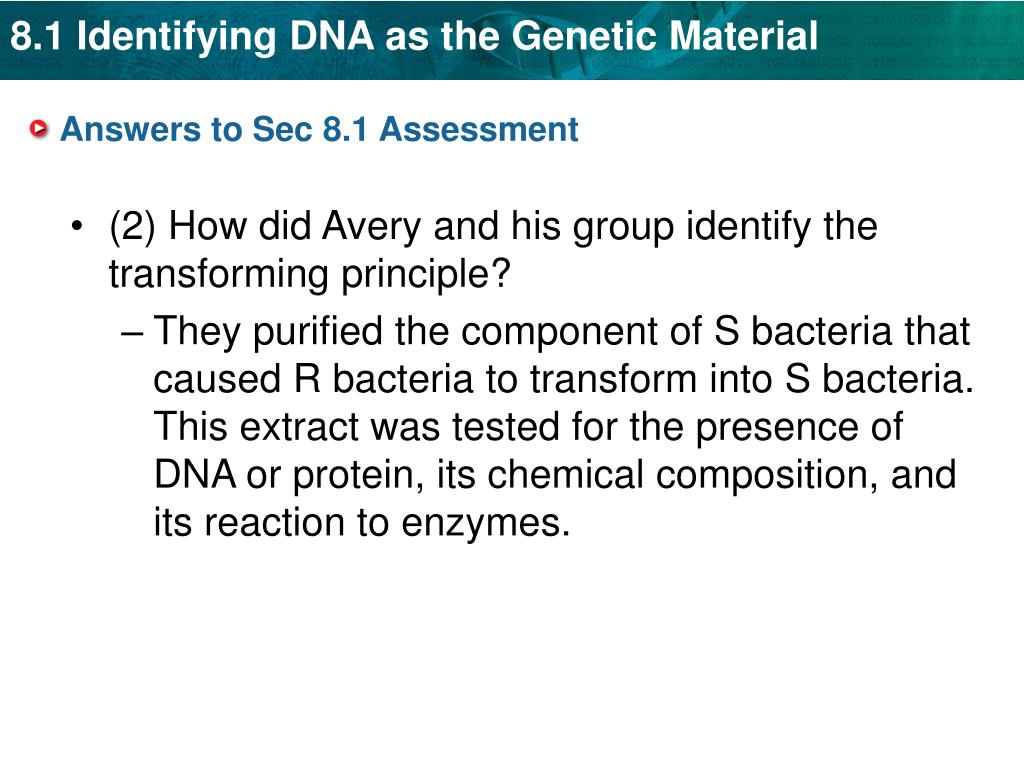
Task: Click the '(2)' question number
Action: coord(133,227)
